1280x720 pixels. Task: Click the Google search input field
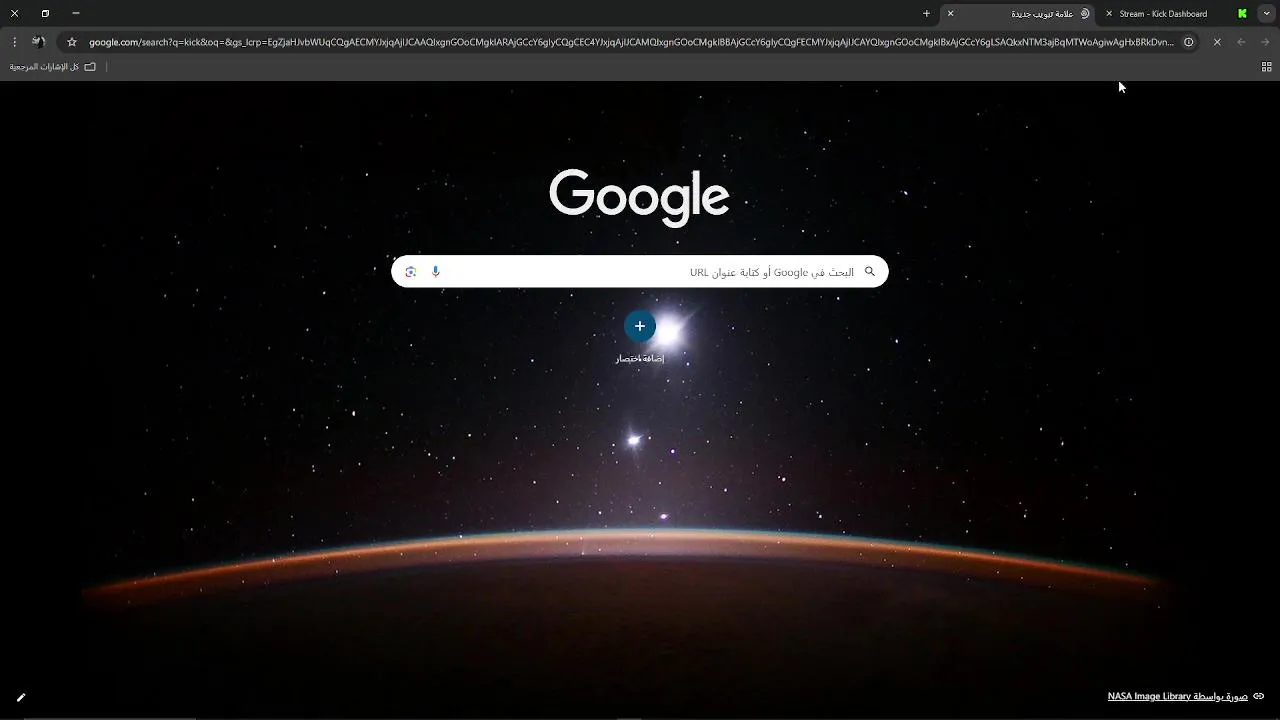click(x=639, y=271)
